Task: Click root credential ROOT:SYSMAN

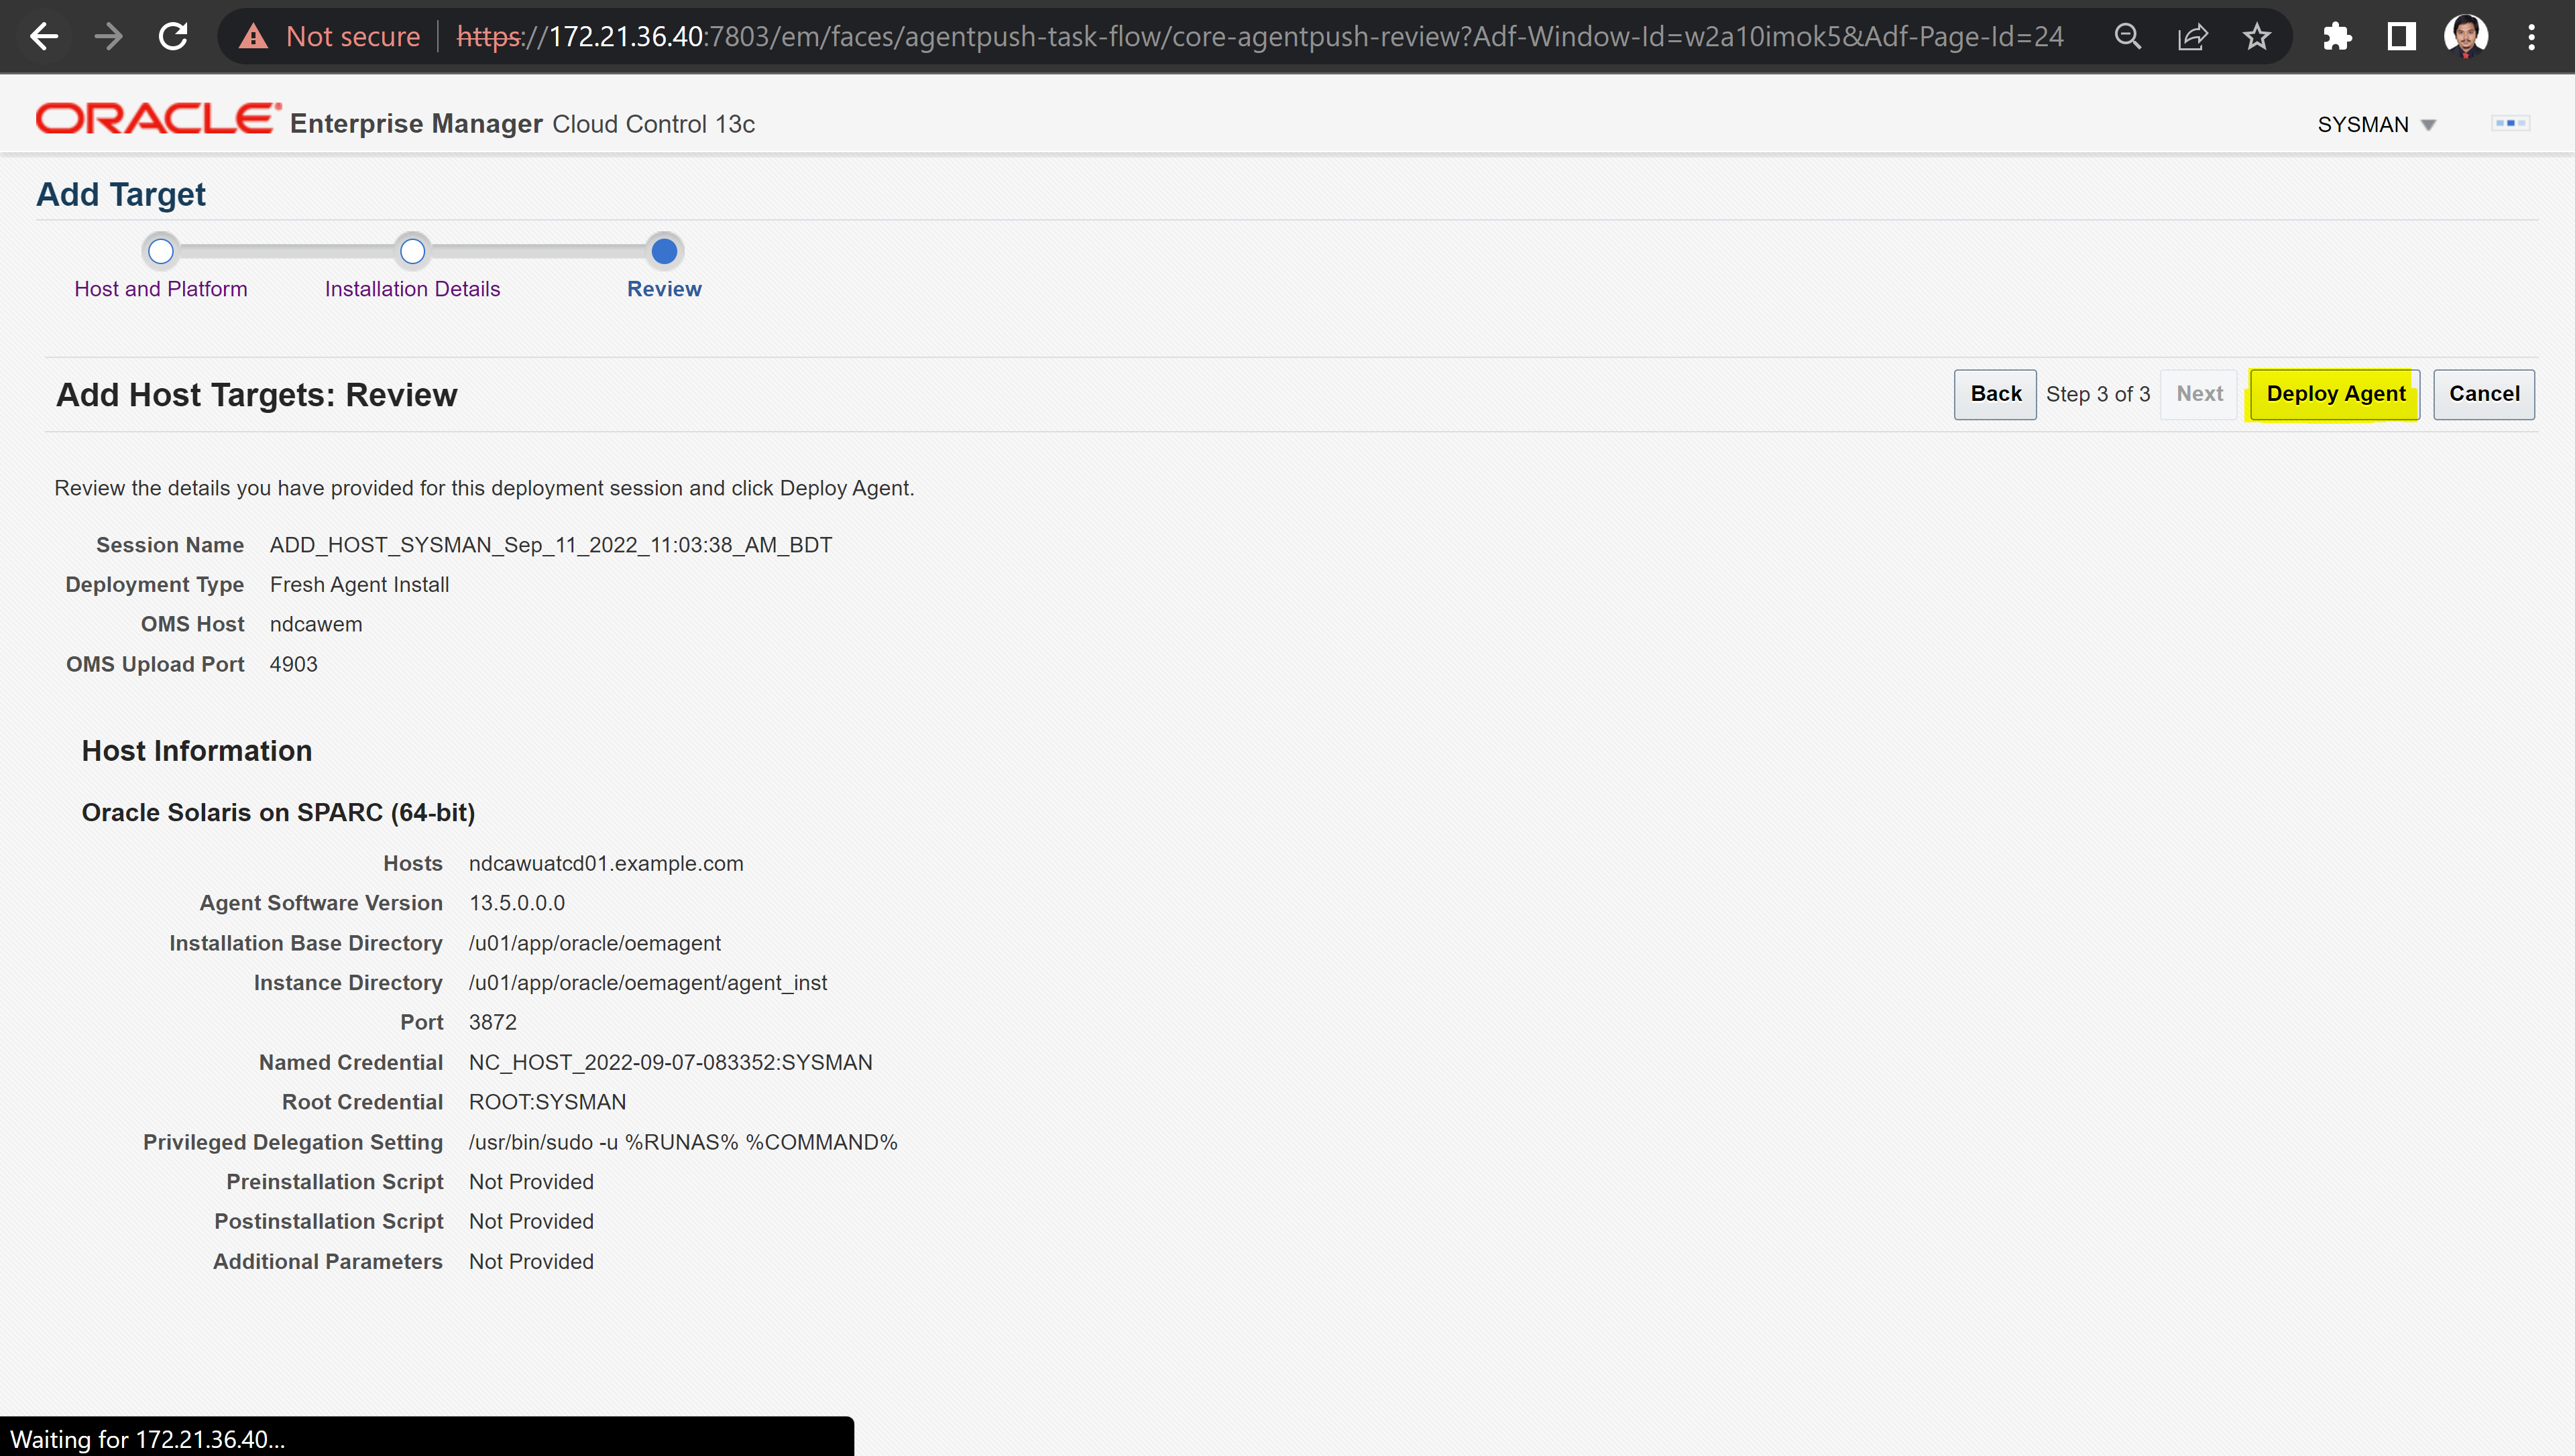Action: (547, 1102)
